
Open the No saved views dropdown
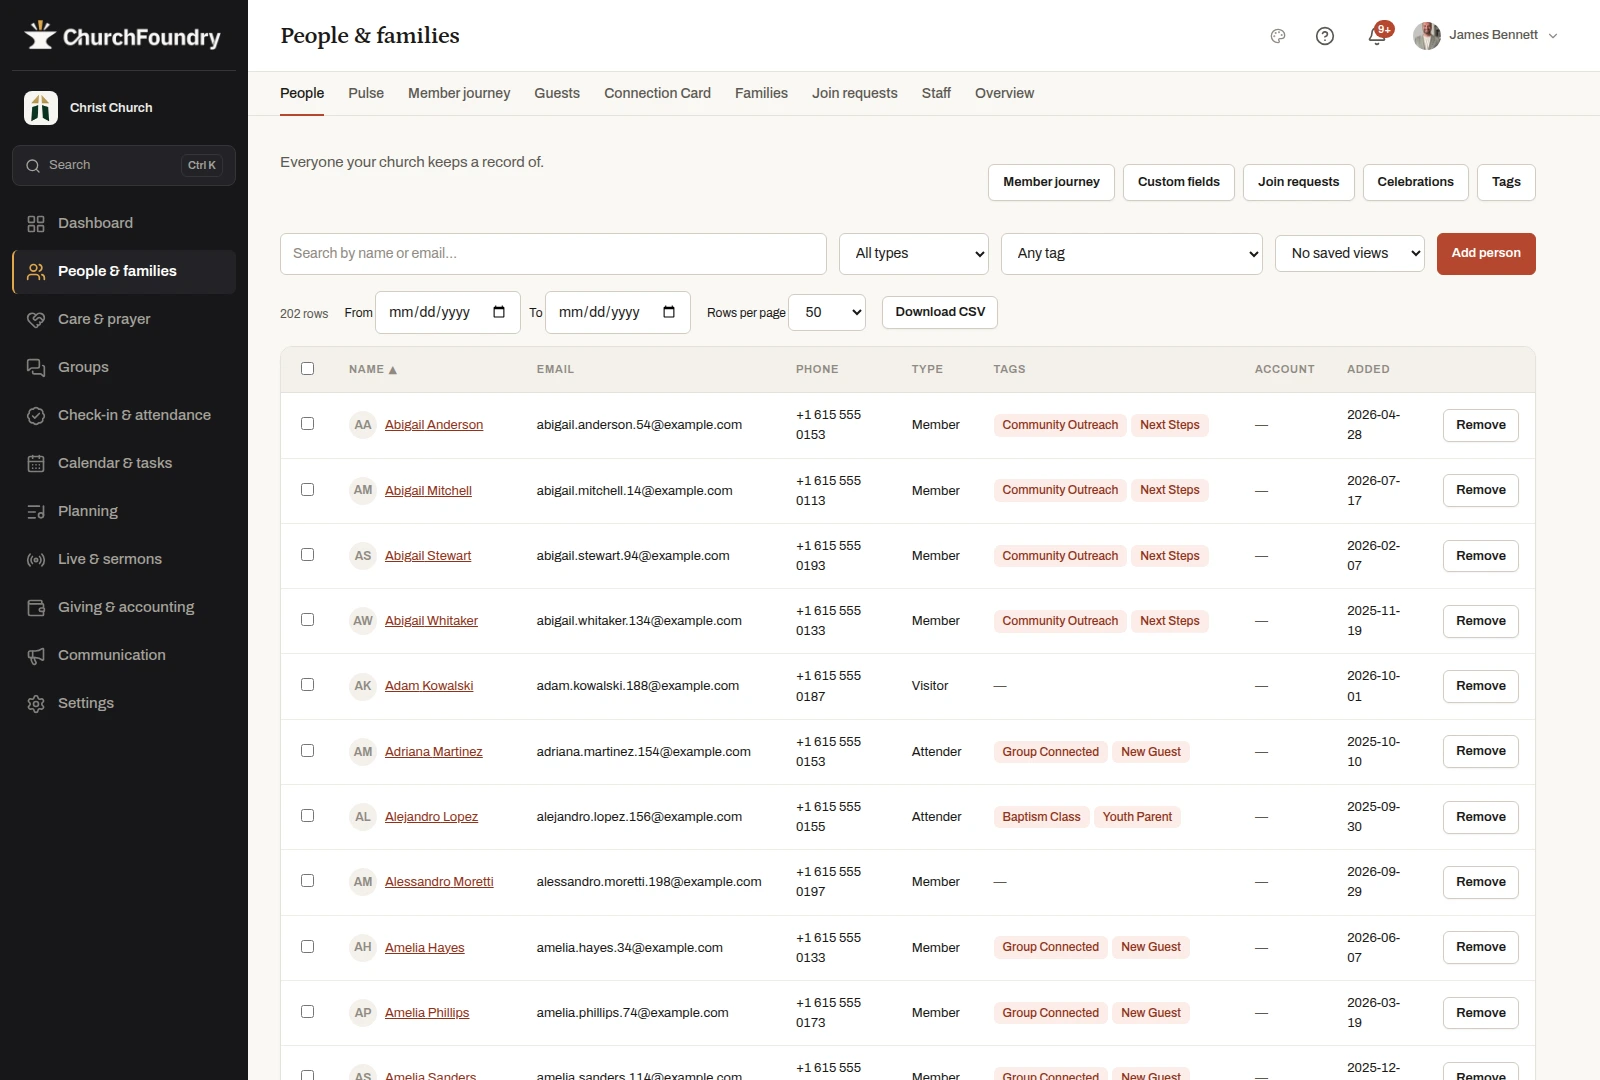coord(1350,254)
